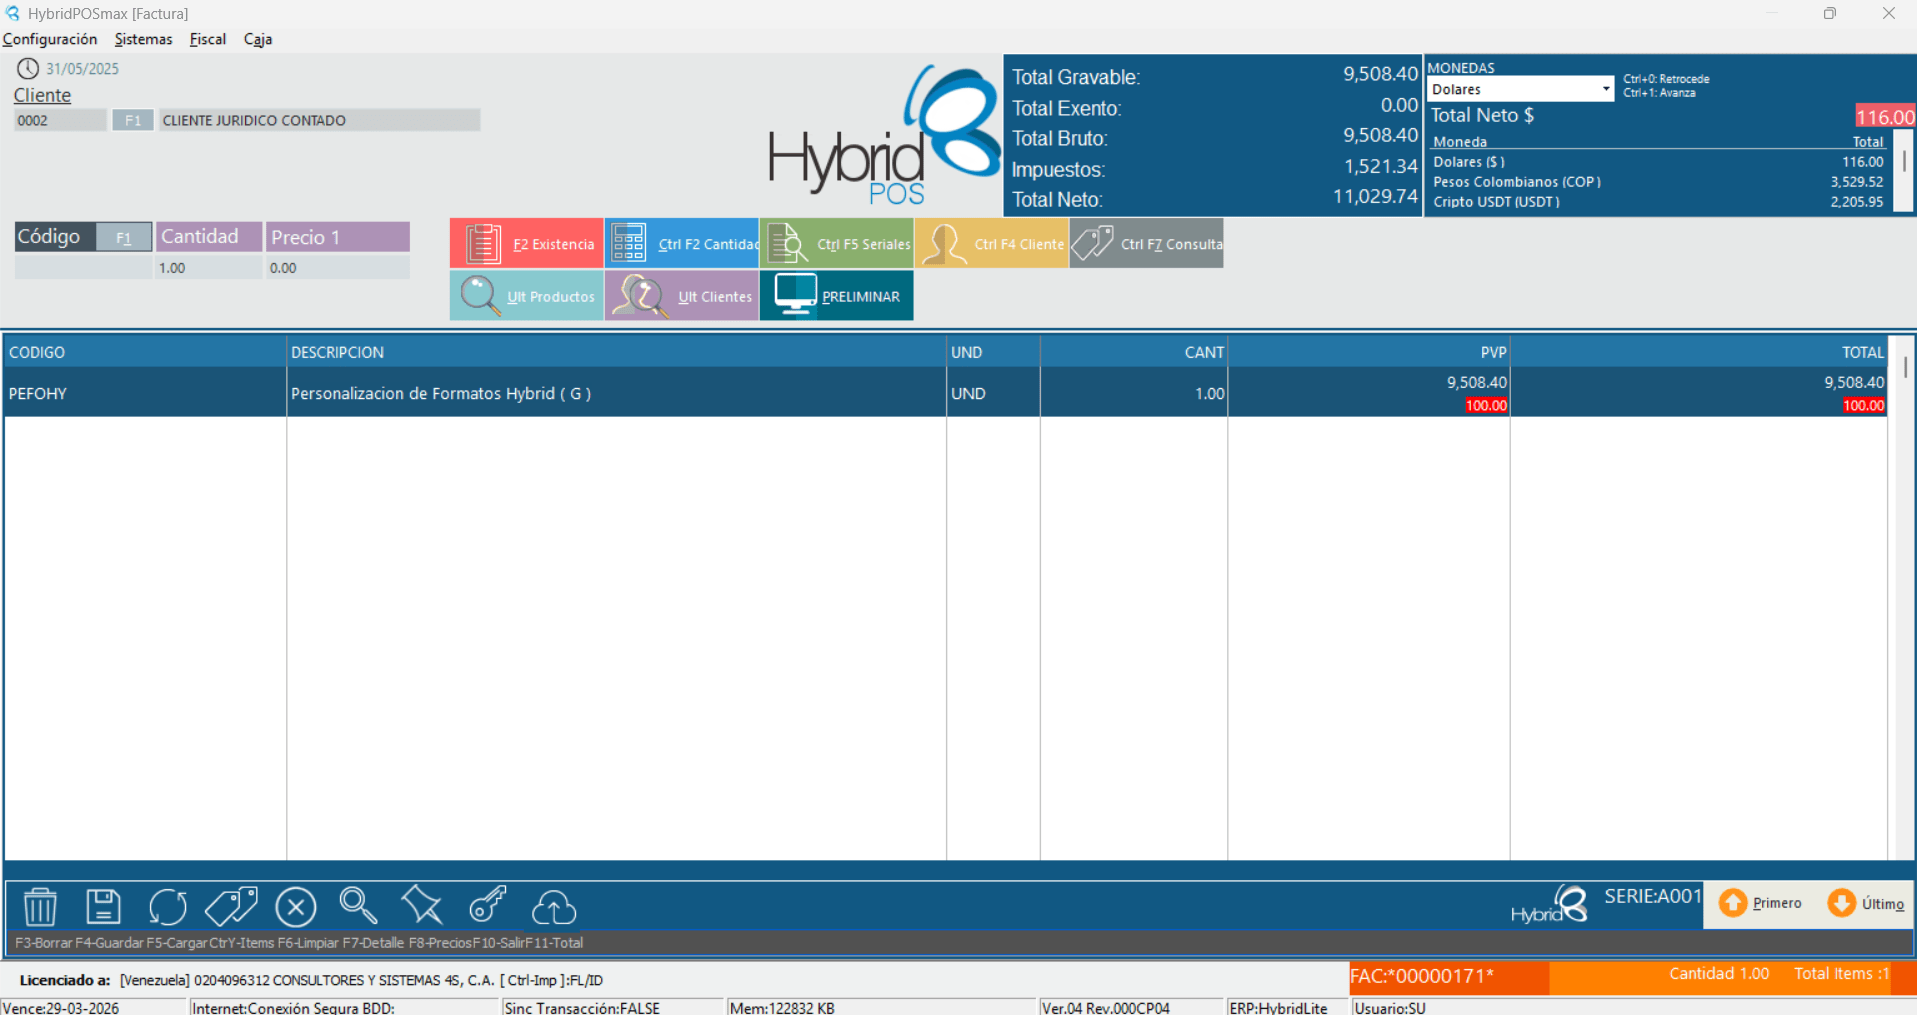Click the SERIE:A001 label
The image size is (1917, 1015).
pyautogui.click(x=1652, y=896)
